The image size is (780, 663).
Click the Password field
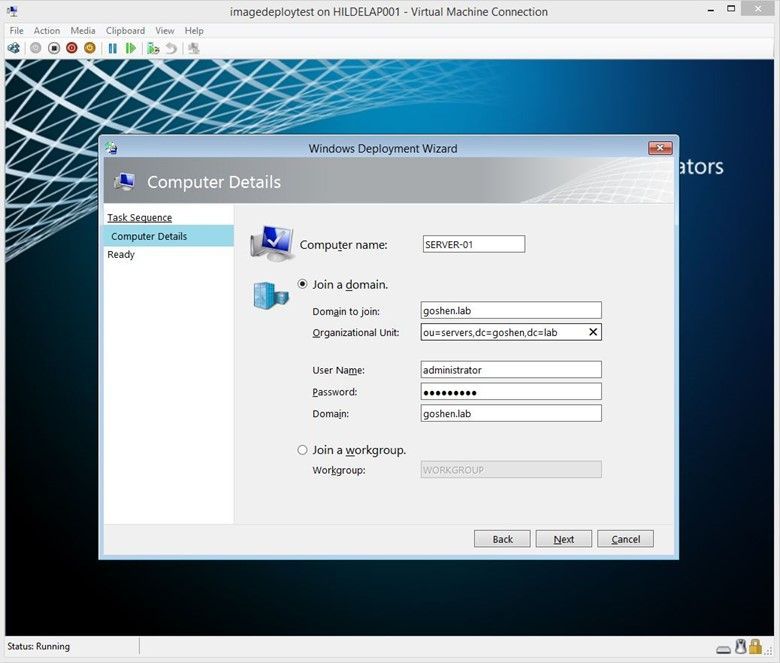[511, 391]
